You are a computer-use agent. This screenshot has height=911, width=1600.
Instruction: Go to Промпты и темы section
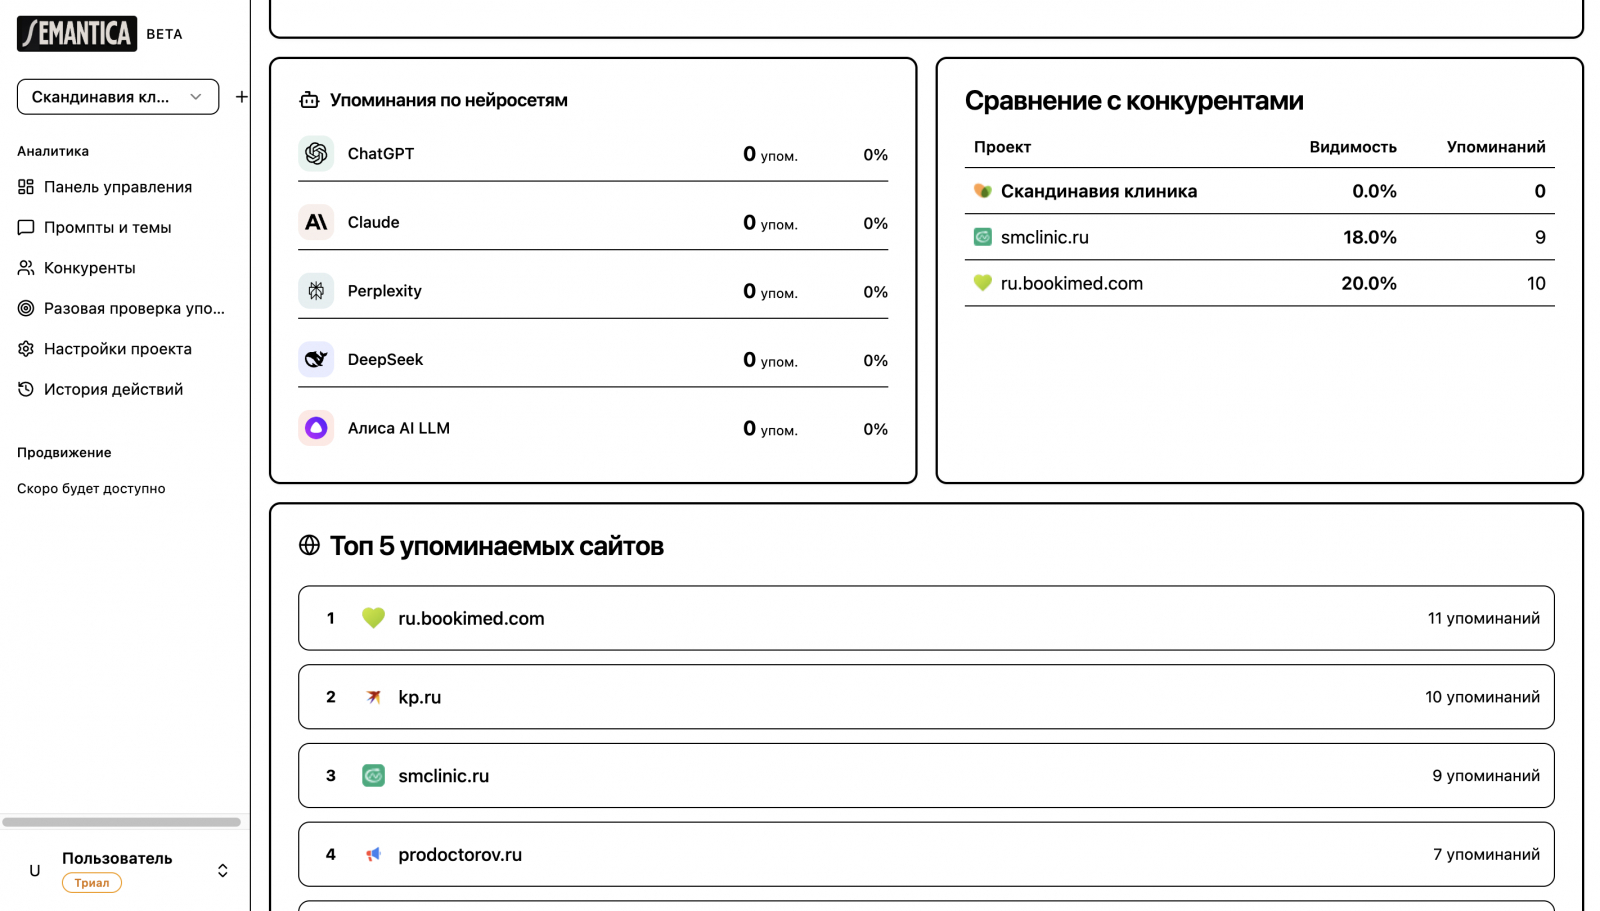(107, 228)
